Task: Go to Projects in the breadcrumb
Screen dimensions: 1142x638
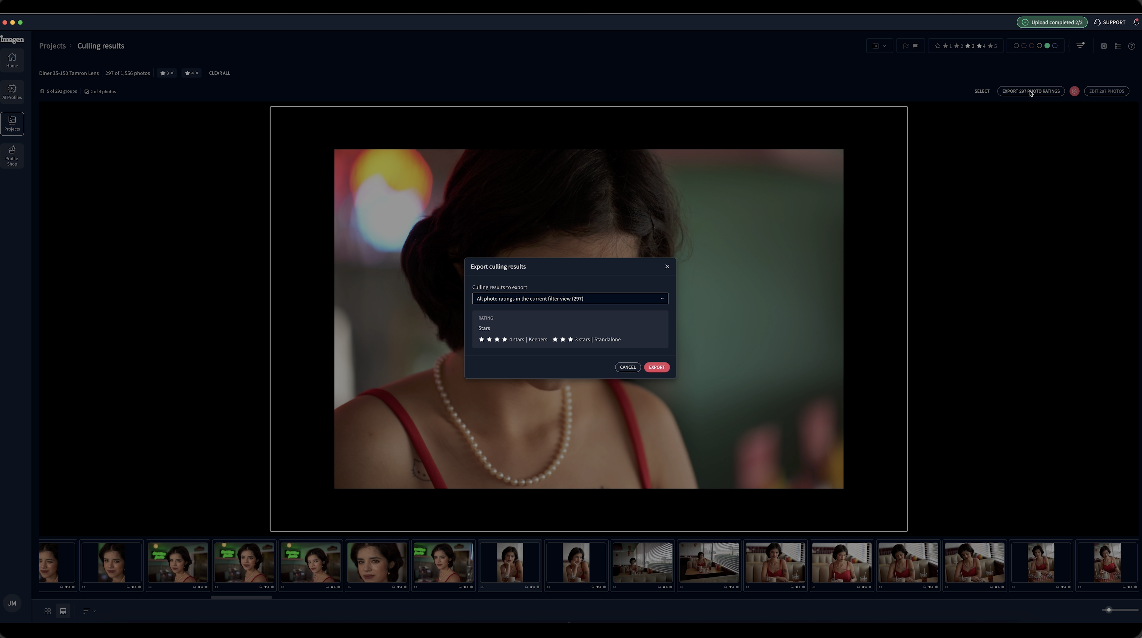Action: pos(52,46)
